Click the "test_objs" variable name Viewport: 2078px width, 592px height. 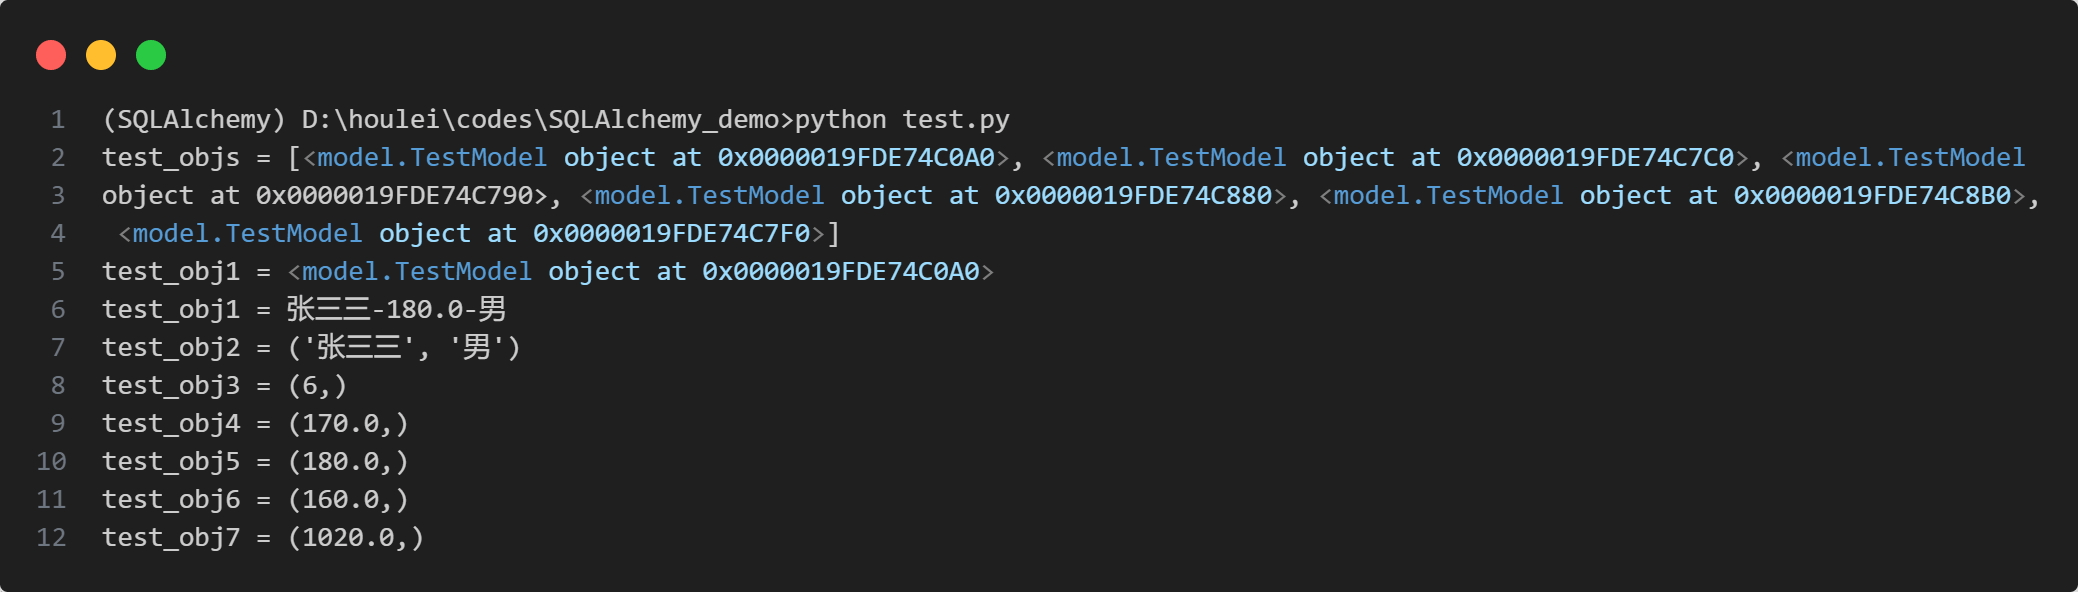pos(171,158)
